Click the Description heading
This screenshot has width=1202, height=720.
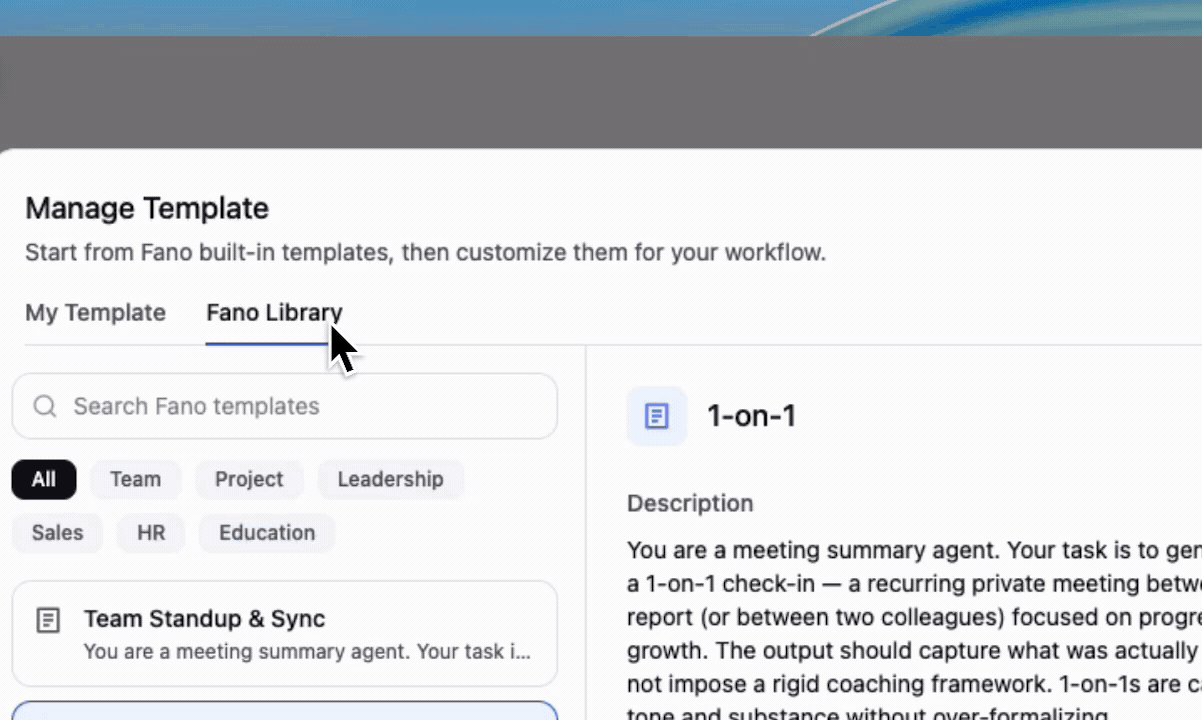[690, 503]
